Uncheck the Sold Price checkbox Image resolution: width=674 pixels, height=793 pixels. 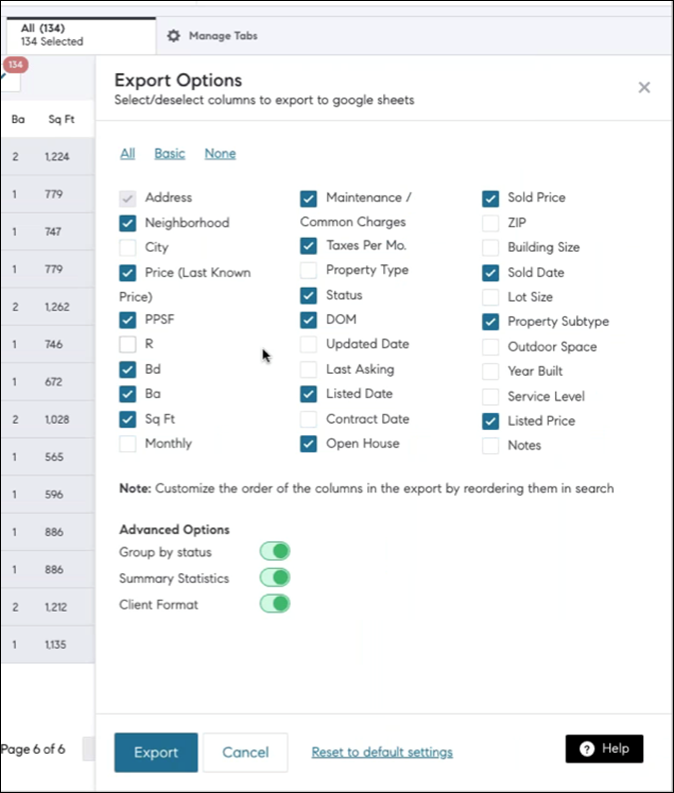[490, 198]
